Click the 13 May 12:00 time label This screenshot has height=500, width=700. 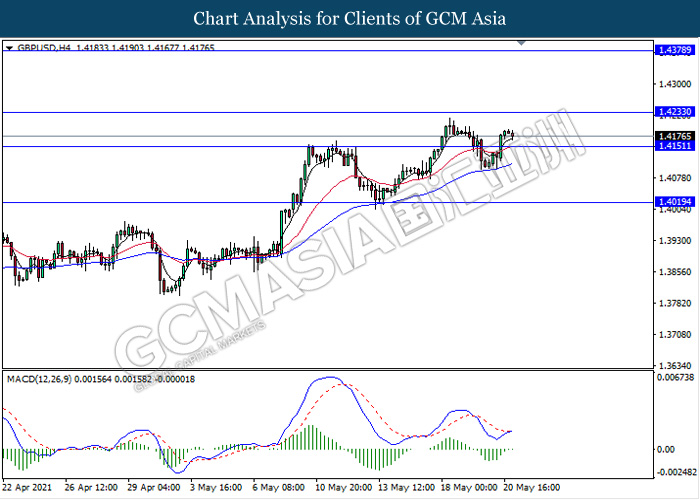tap(406, 488)
